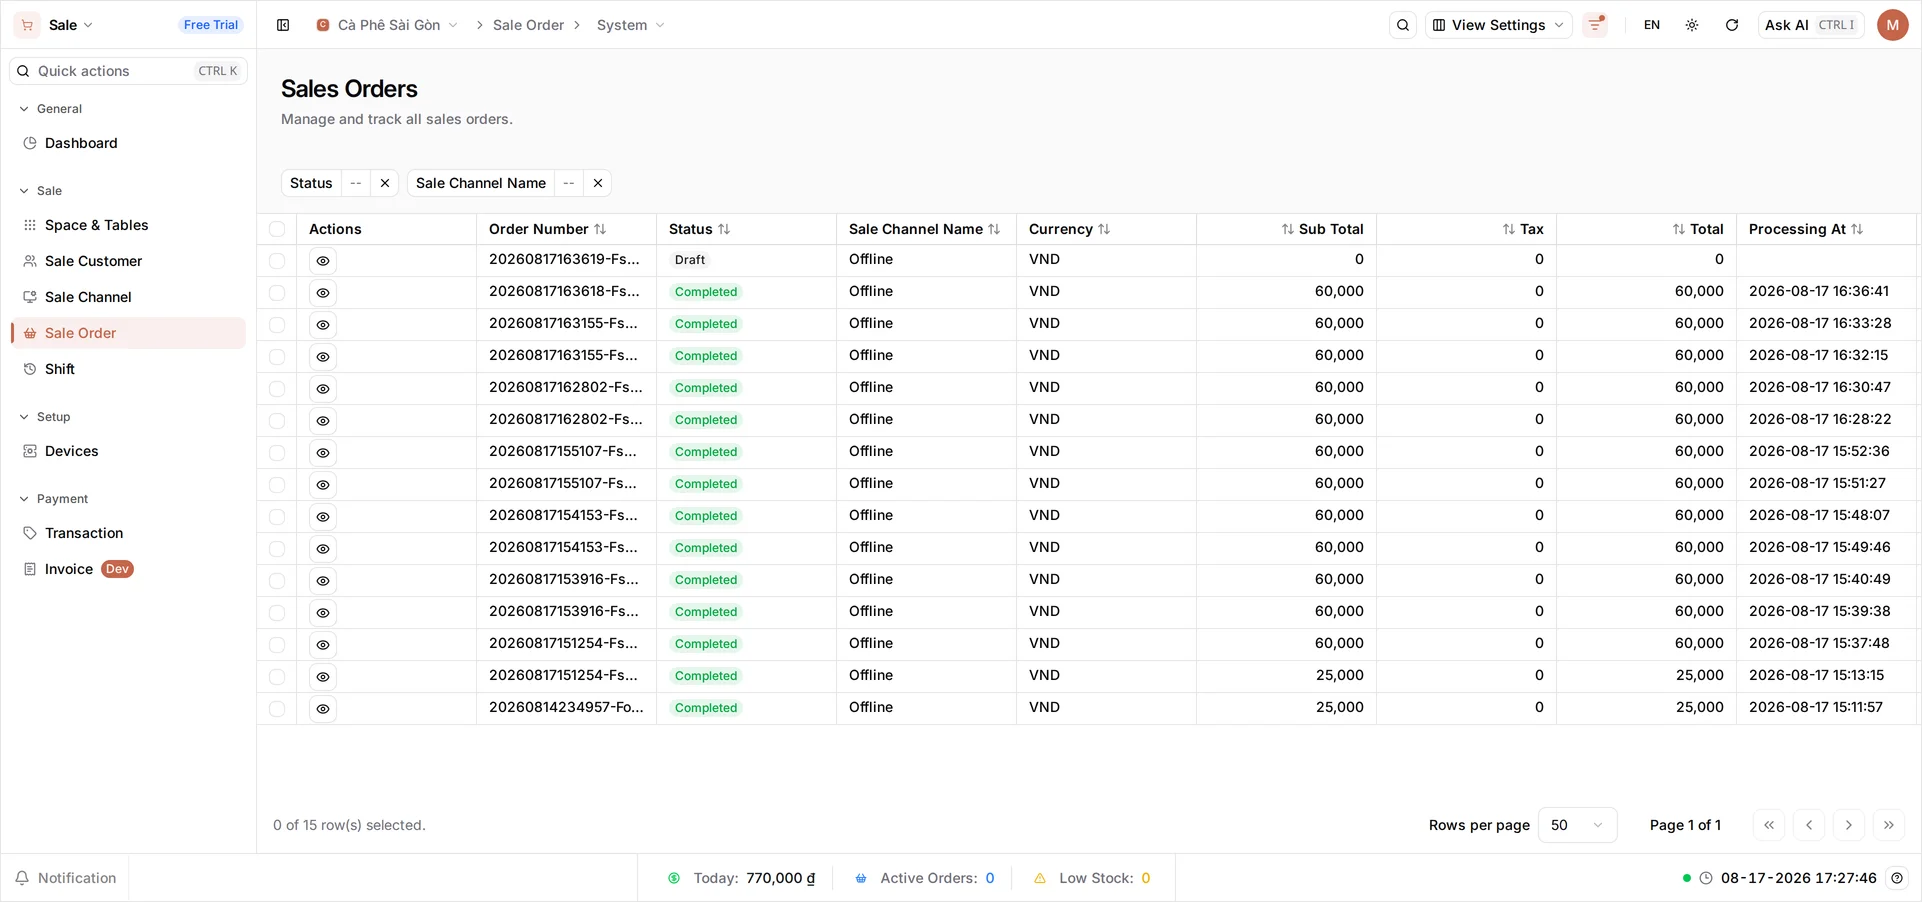The height and width of the screenshot is (902, 1922).
Task: Select the Draft order row checkbox
Action: point(277,261)
